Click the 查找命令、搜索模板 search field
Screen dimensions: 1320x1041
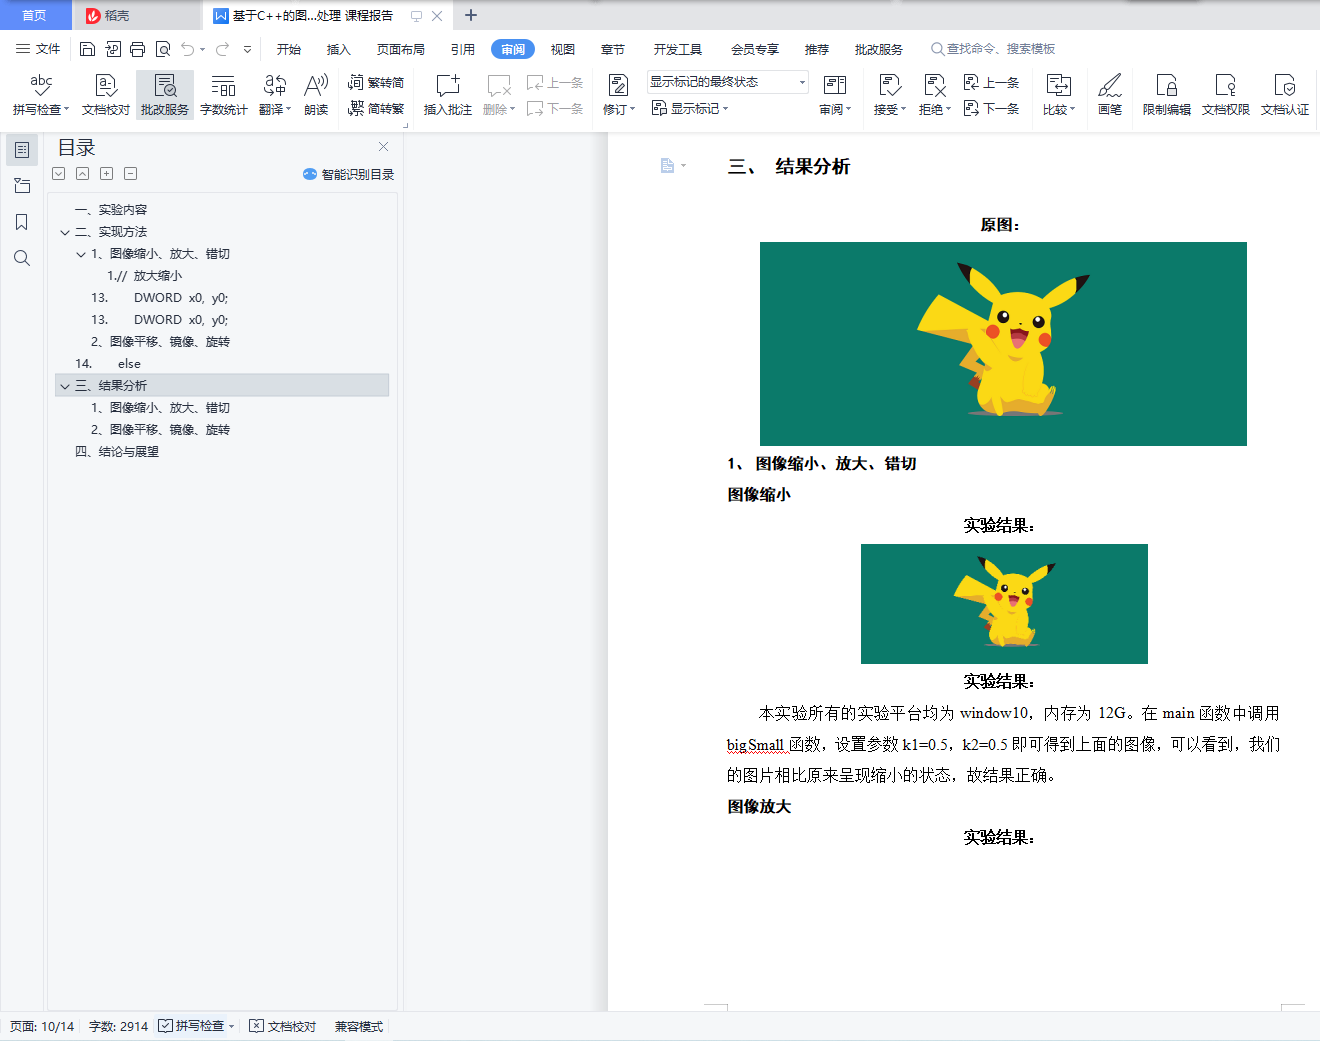(x=993, y=49)
